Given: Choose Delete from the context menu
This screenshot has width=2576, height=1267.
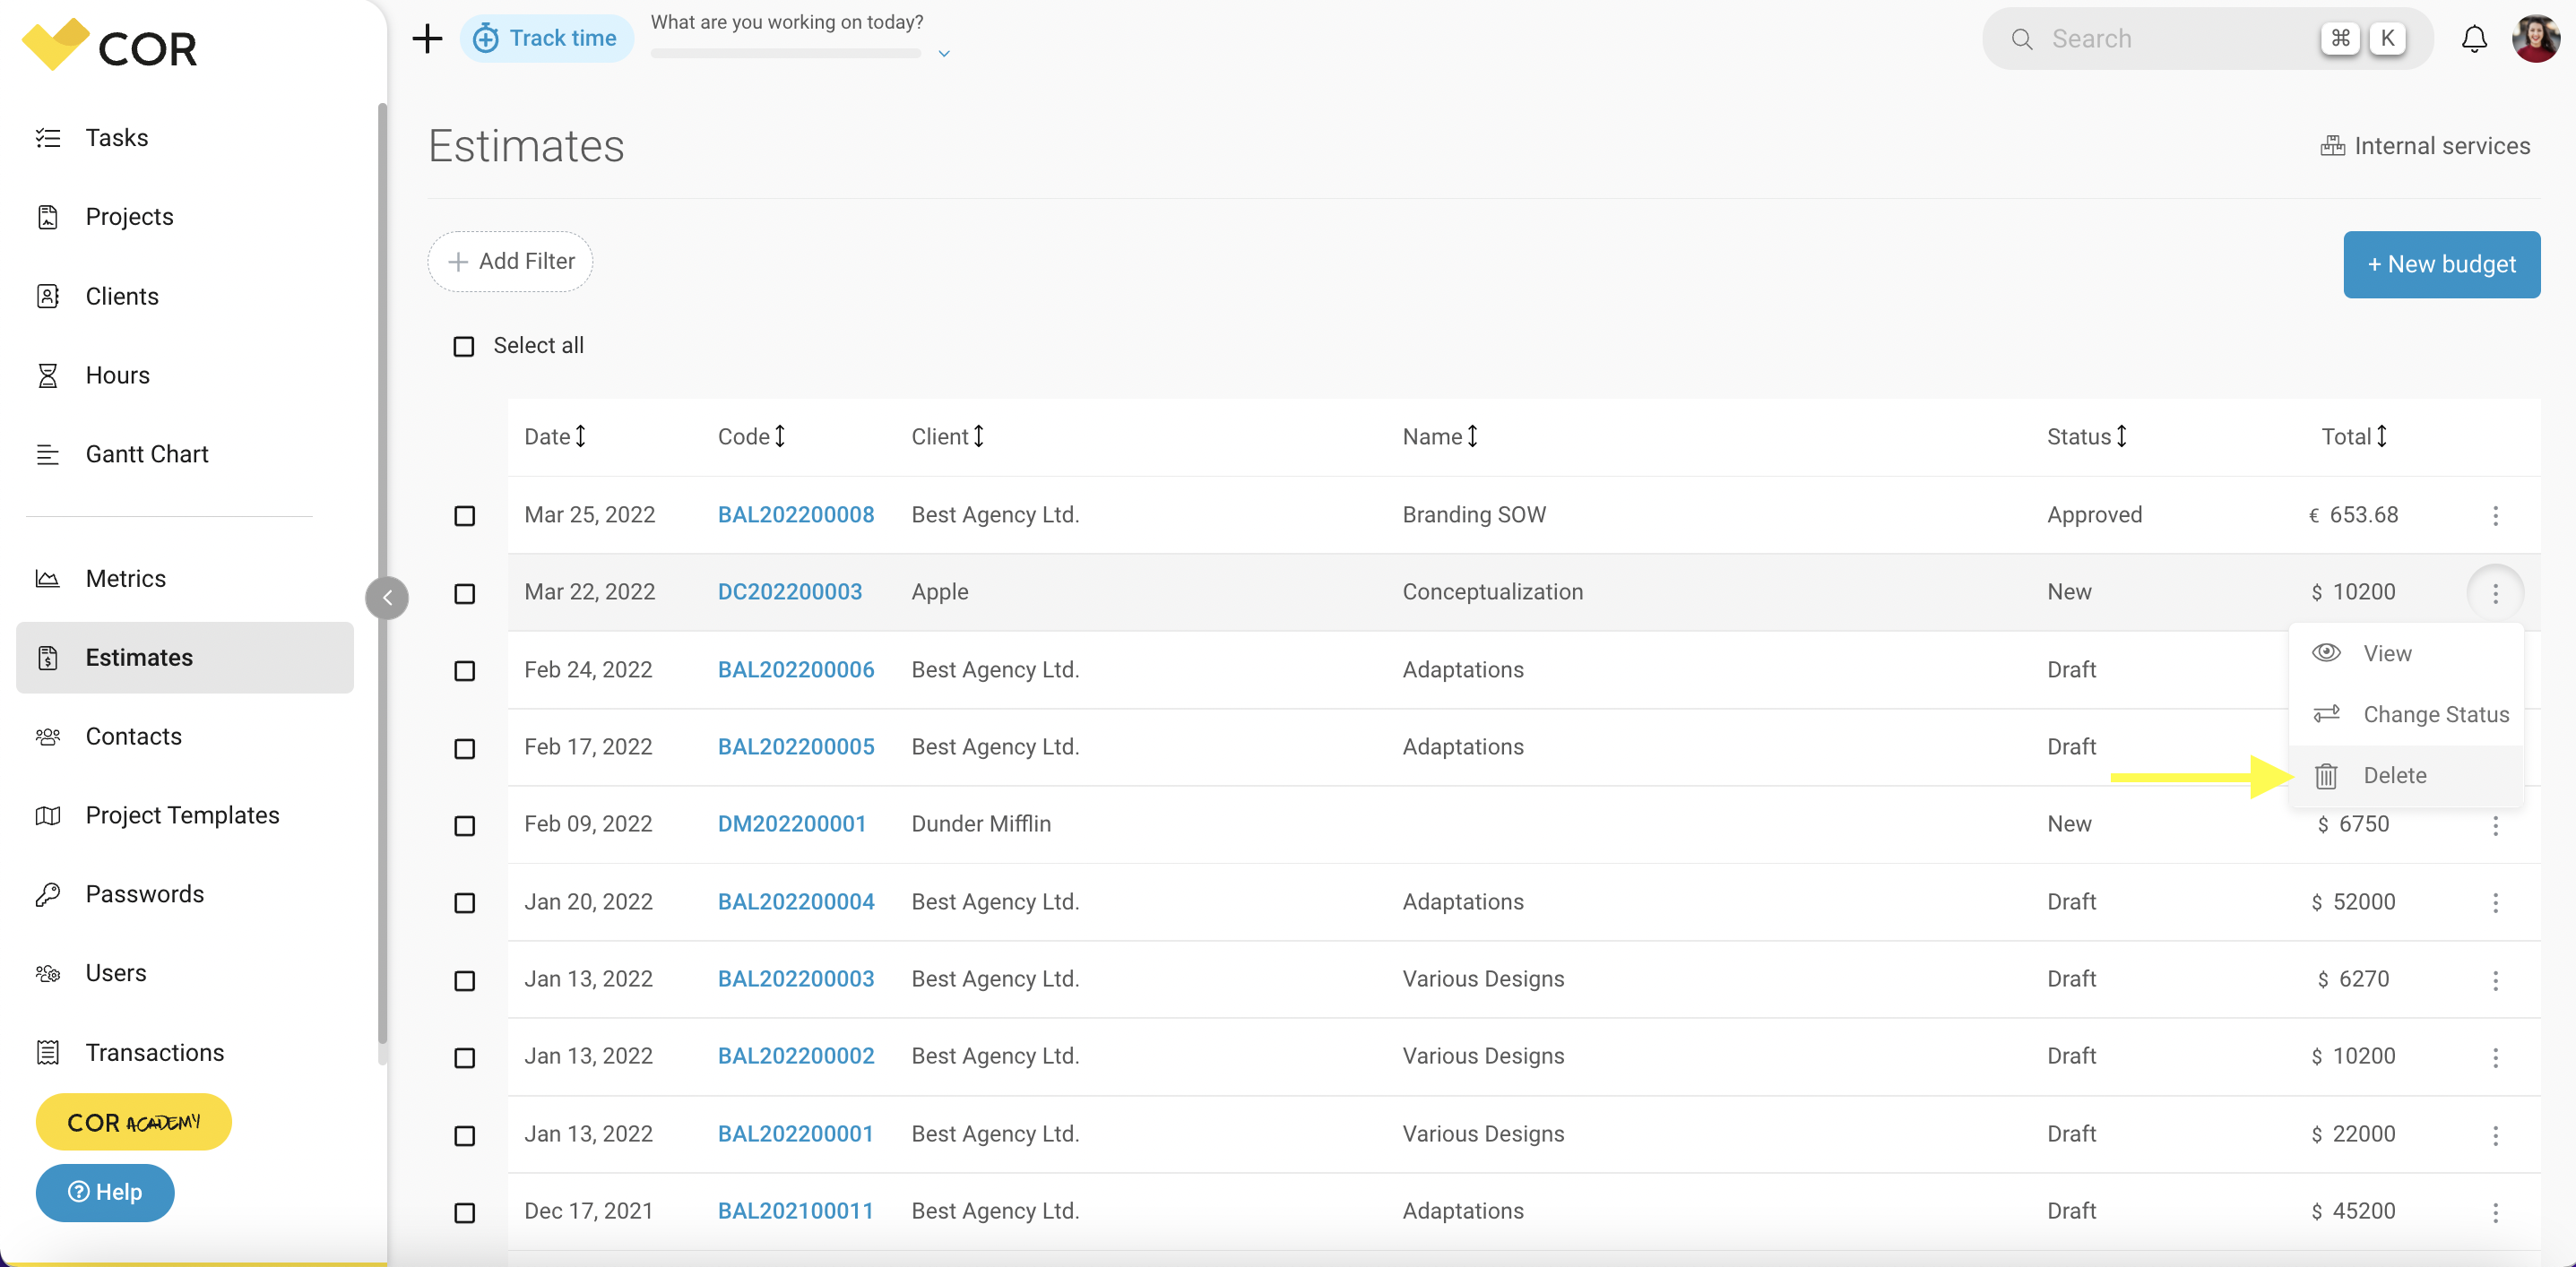Looking at the screenshot, I should 2406,775.
